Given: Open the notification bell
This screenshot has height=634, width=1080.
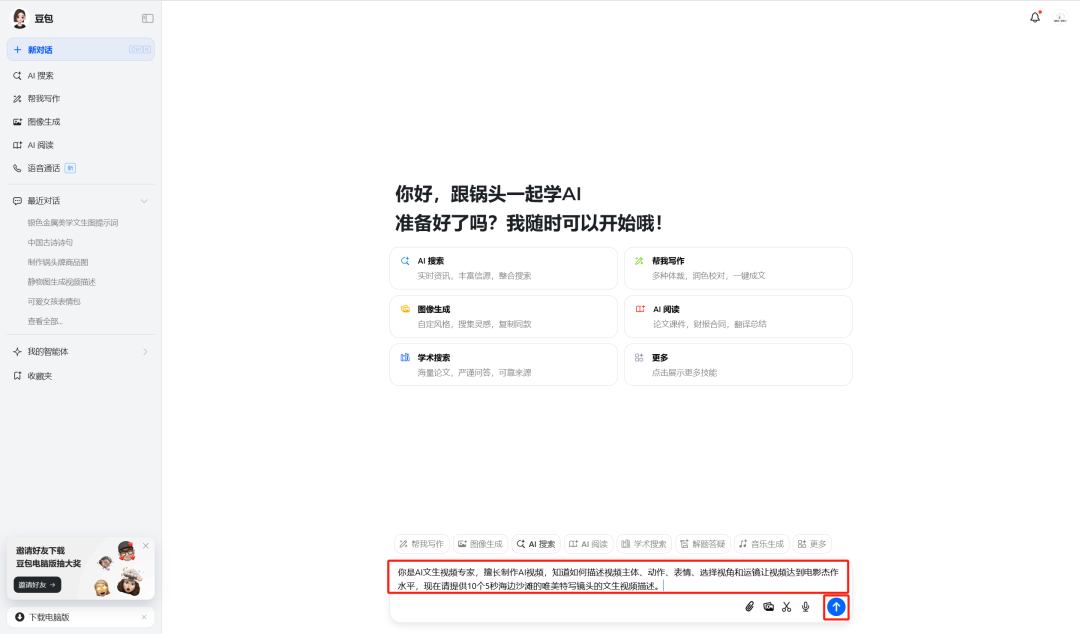Looking at the screenshot, I should click(x=1035, y=18).
